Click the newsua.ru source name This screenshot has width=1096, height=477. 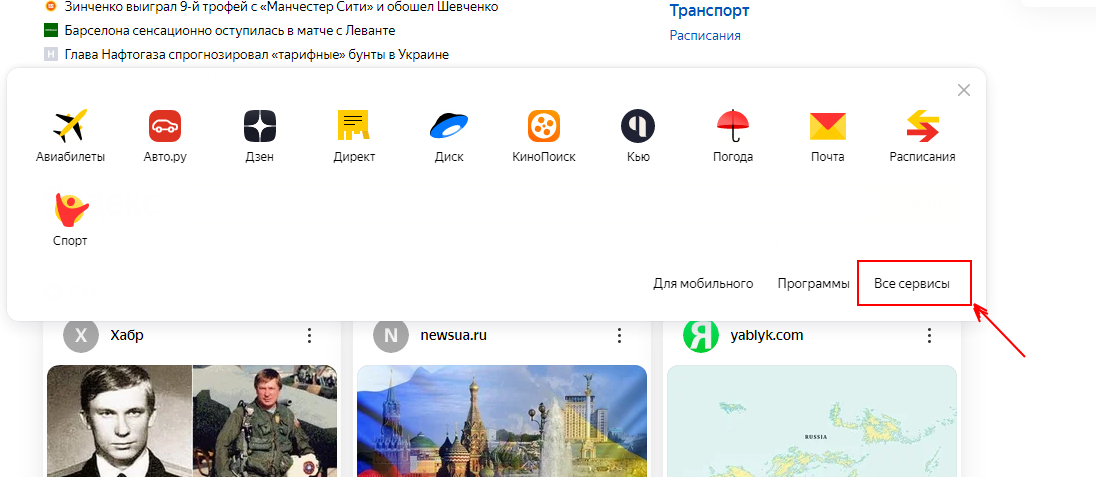point(453,336)
